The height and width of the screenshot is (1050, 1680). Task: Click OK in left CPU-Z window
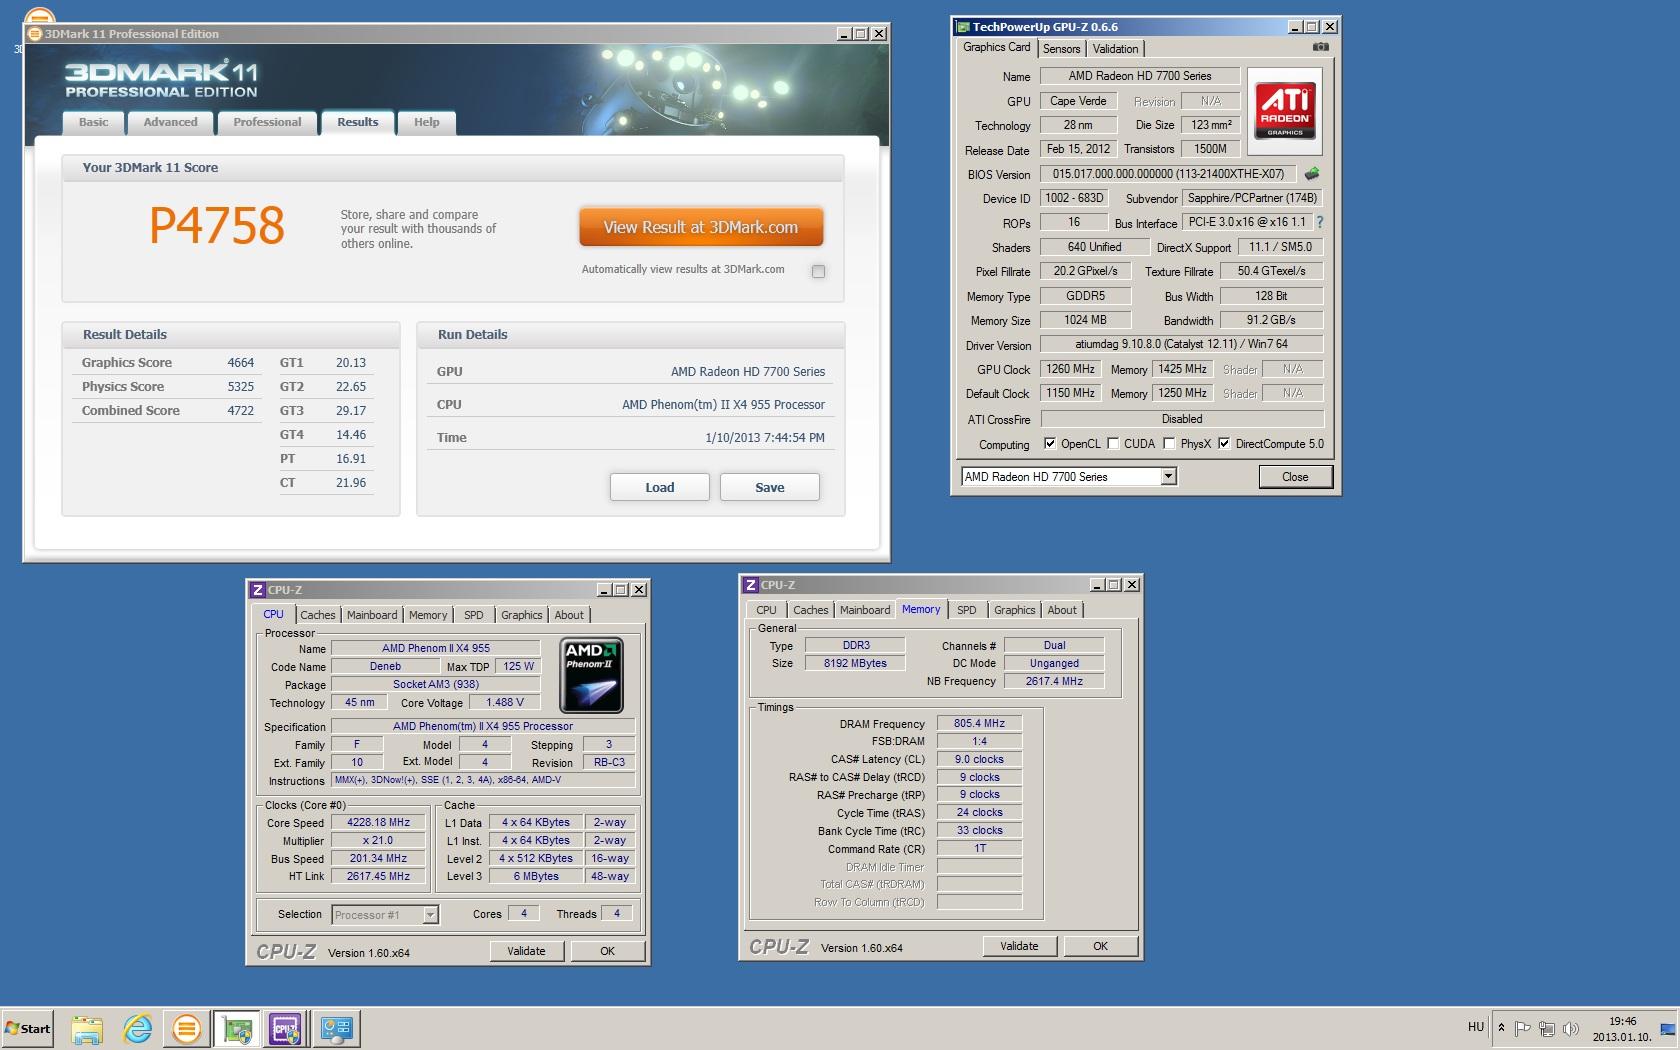607,951
